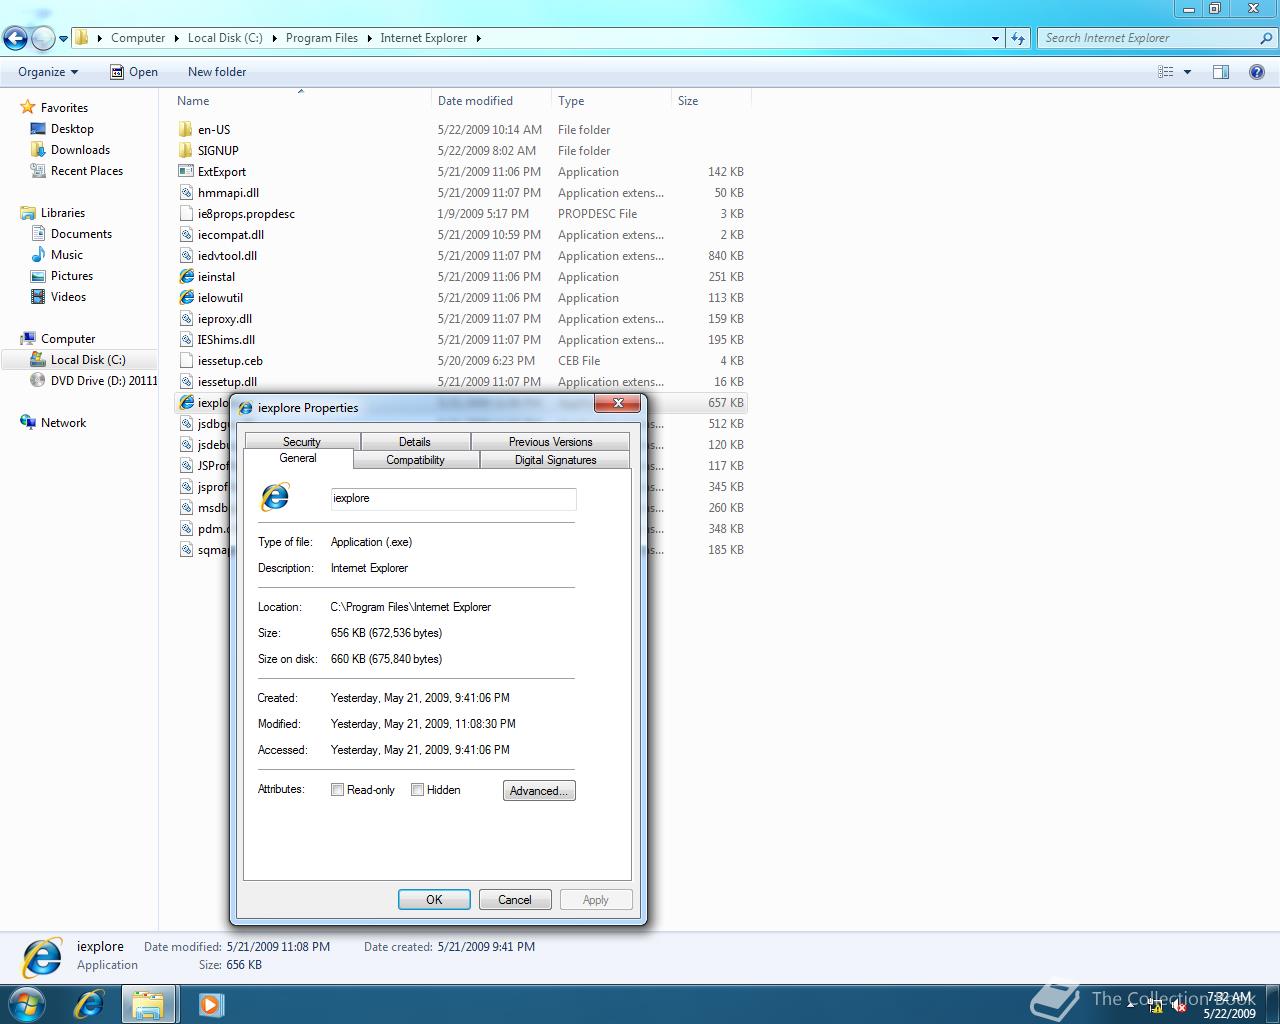1280x1024 pixels.
Task: Click the refresh button beside address bar
Action: point(1018,38)
